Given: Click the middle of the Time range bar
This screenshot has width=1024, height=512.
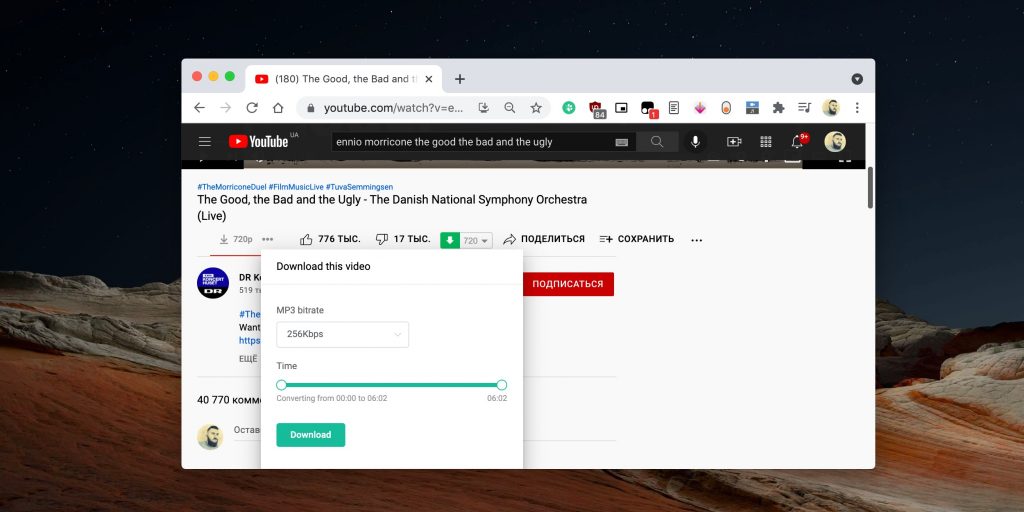Looking at the screenshot, I should coord(392,385).
